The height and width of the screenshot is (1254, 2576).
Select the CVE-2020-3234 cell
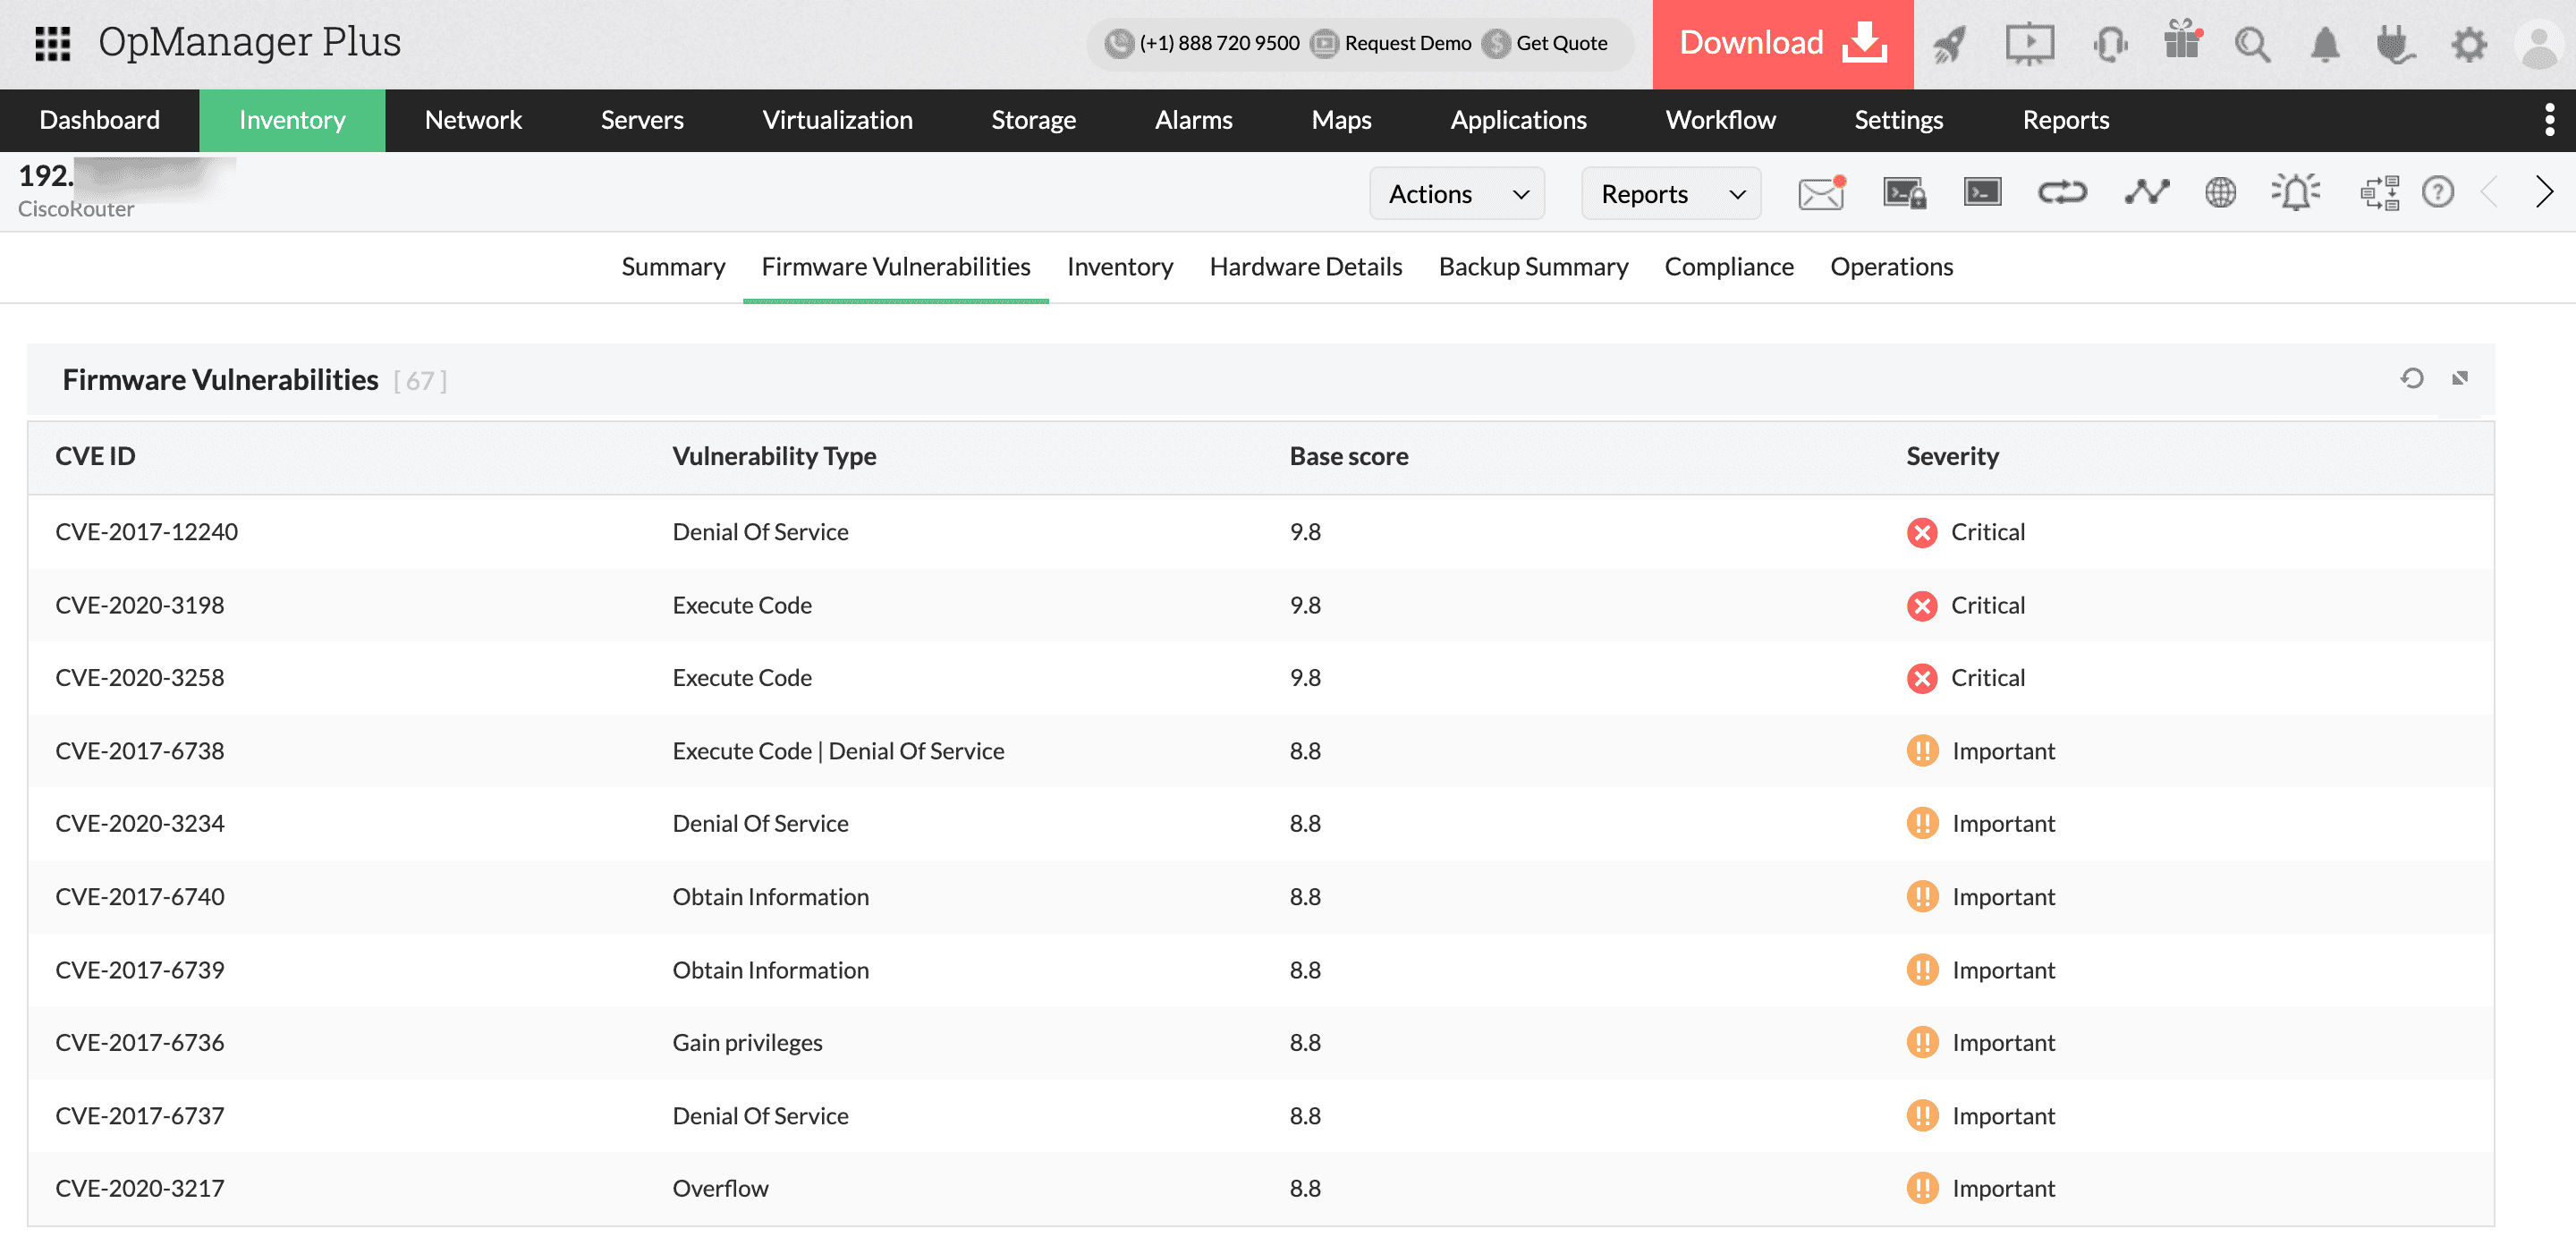coord(139,823)
